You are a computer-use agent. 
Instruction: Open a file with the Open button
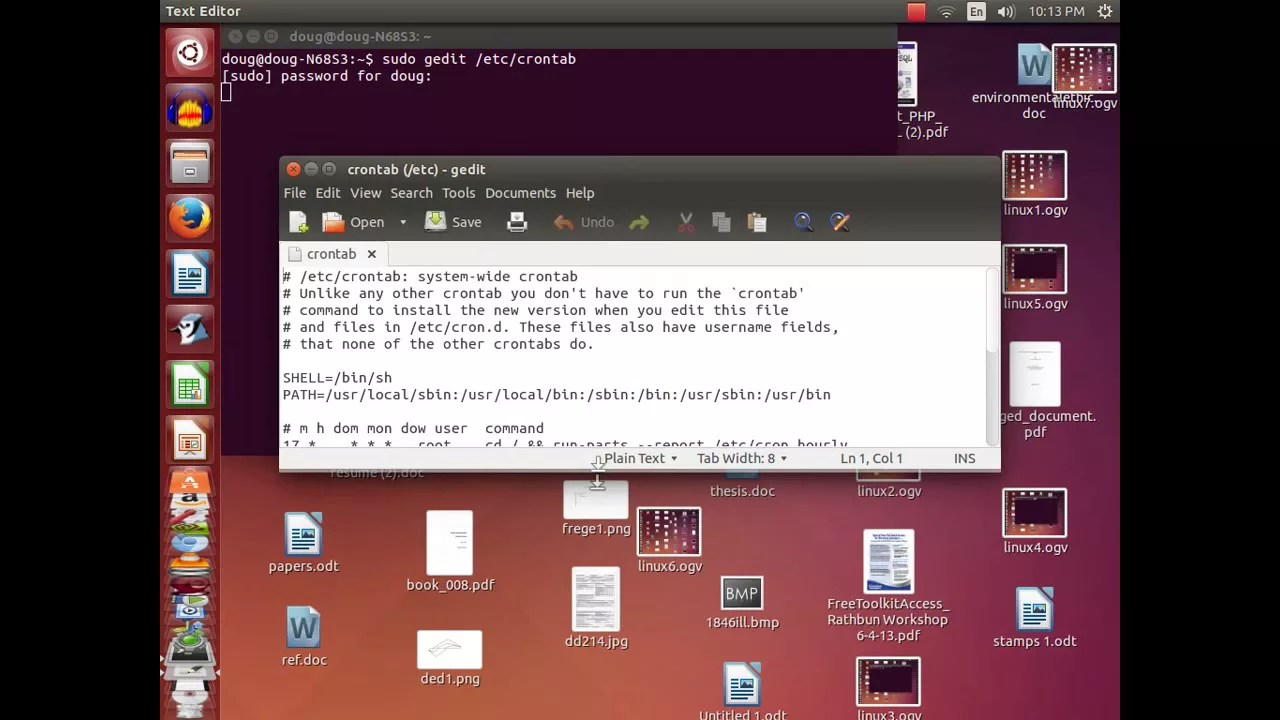click(x=354, y=222)
